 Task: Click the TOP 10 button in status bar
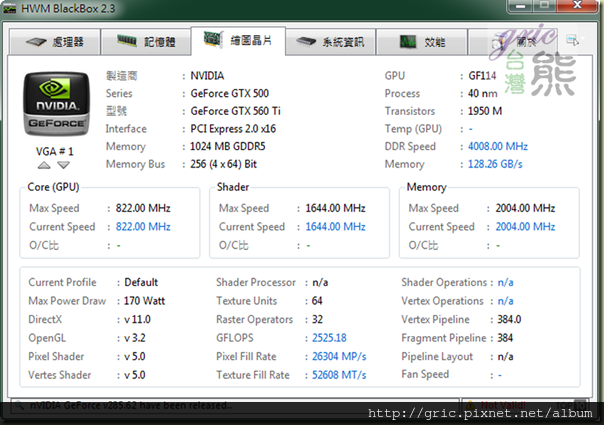tap(572, 405)
